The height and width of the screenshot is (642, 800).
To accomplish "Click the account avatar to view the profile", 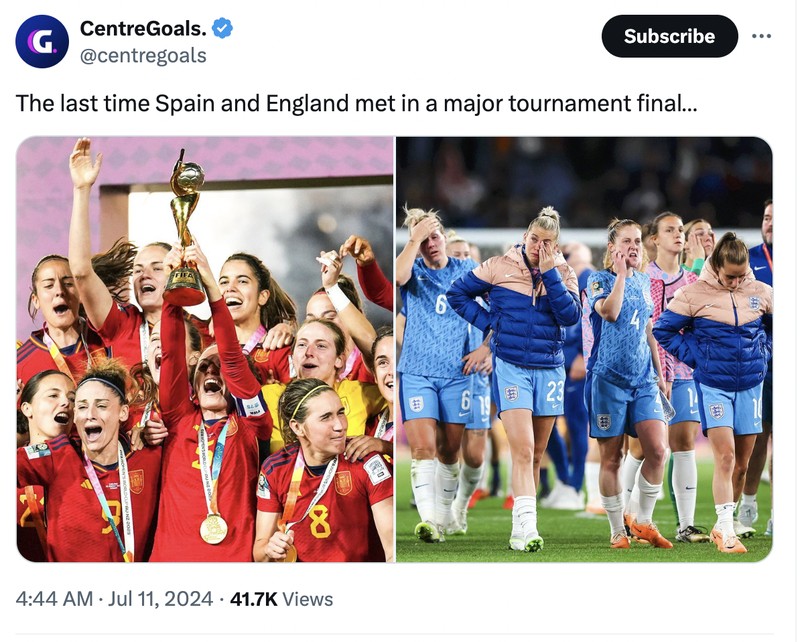I will (x=40, y=38).
